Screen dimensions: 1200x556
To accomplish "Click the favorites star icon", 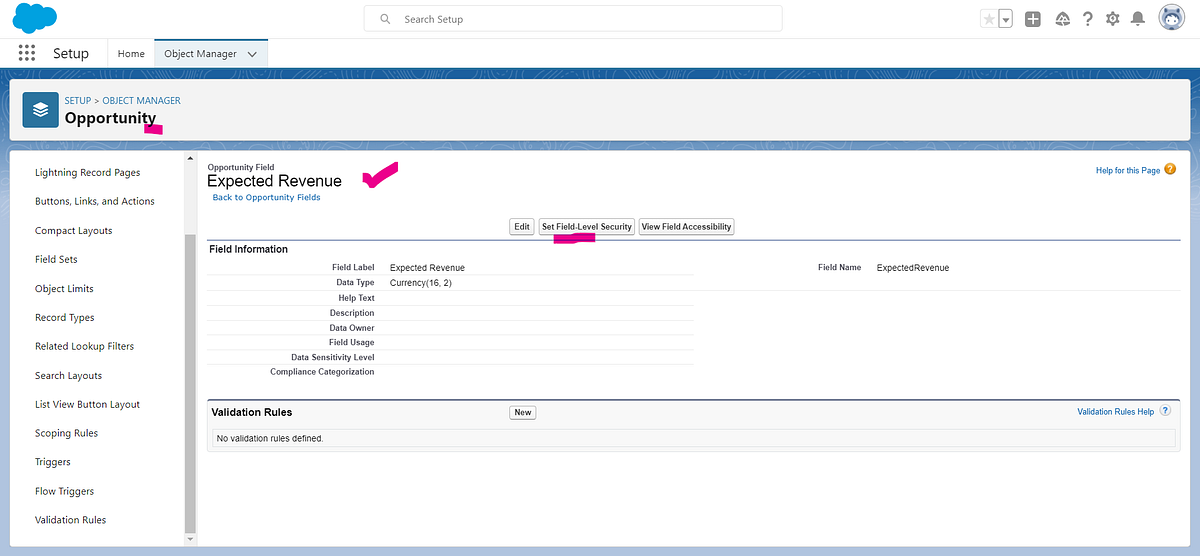I will (989, 19).
